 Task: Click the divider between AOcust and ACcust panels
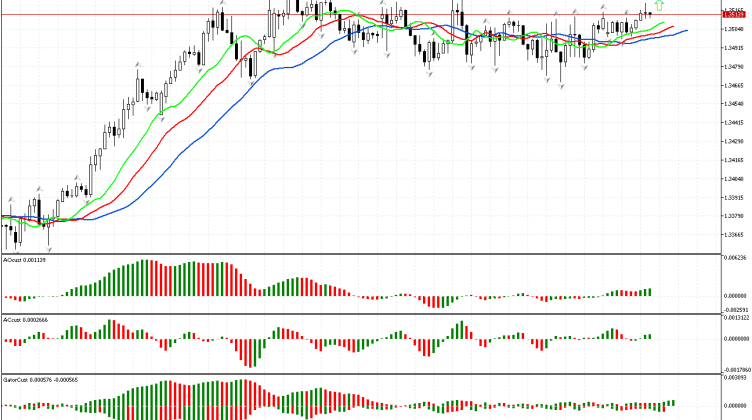[x=360, y=313]
